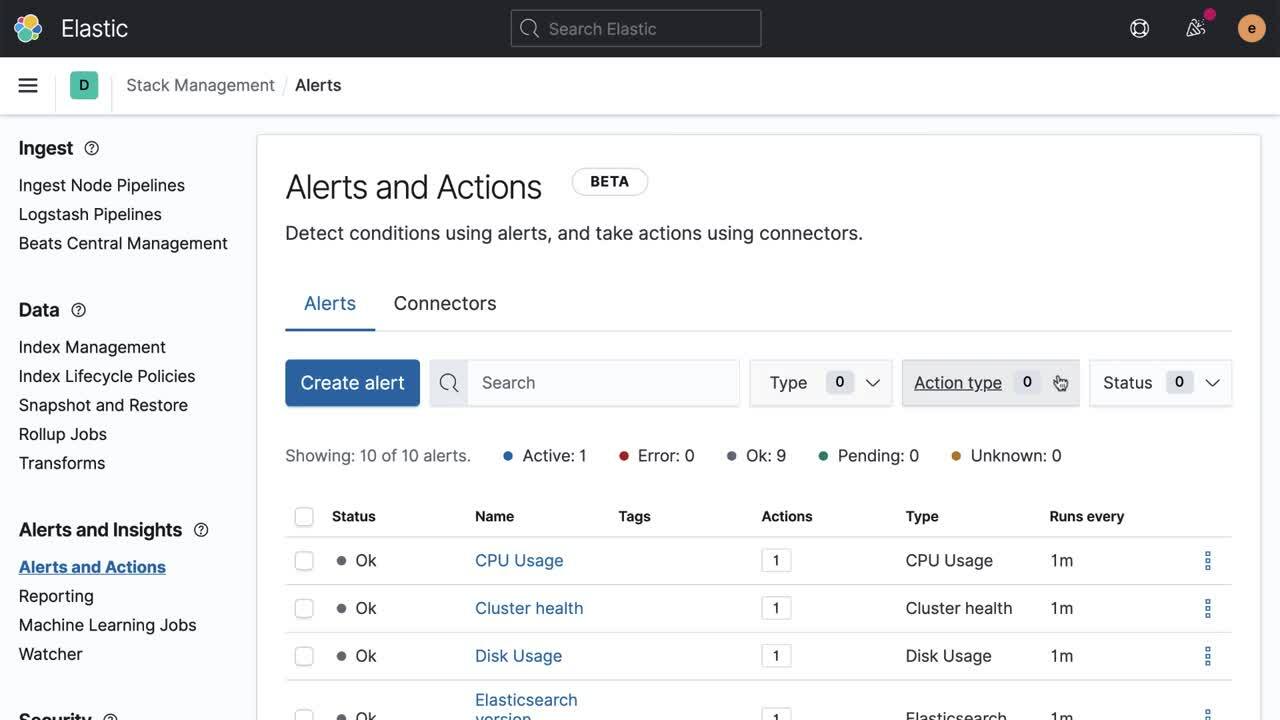Click the Actions count badge for CPU Usage
Image resolution: width=1280 pixels, height=720 pixels.
coord(776,561)
